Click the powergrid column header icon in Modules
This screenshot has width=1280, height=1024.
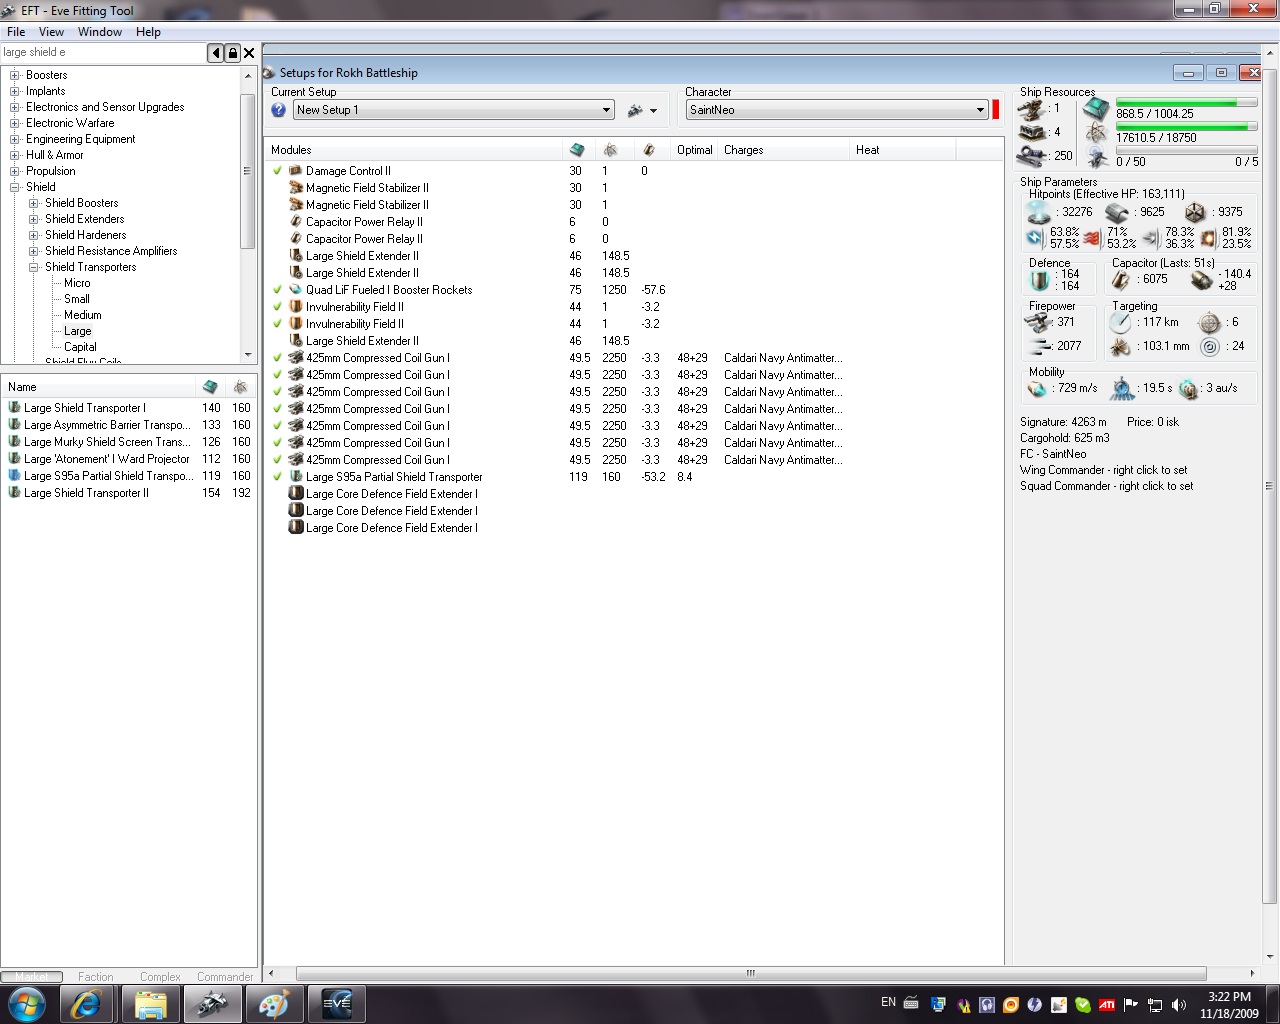pos(610,150)
